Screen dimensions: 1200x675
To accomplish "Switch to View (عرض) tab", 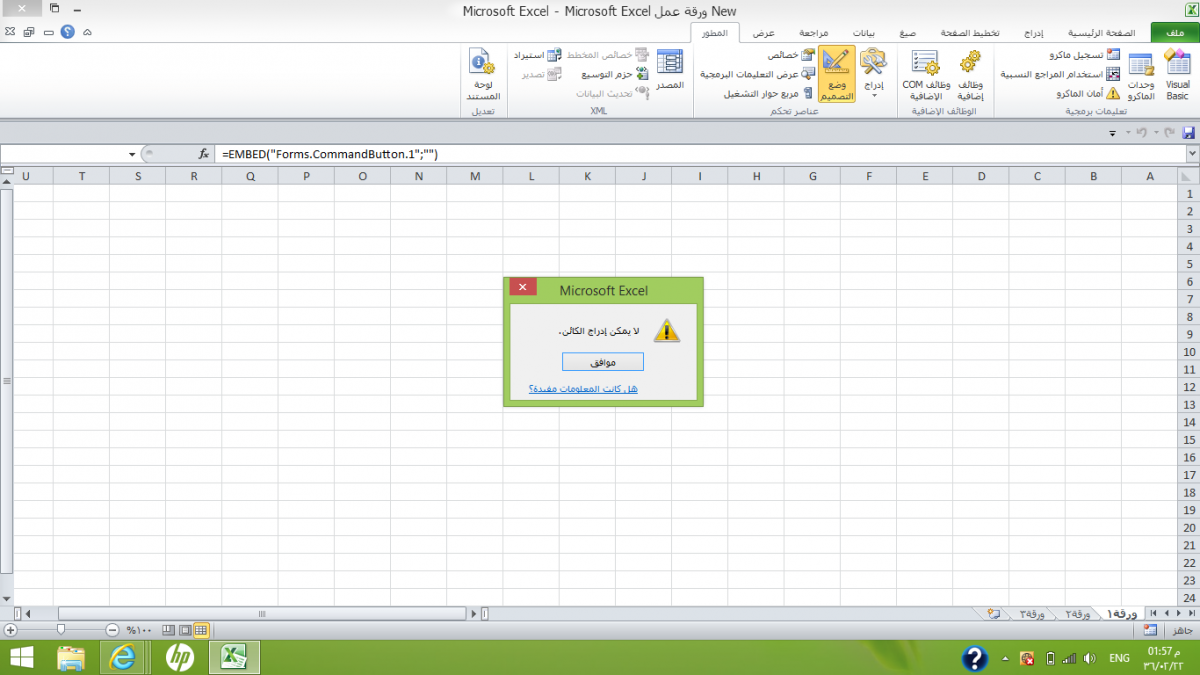I will [x=763, y=33].
